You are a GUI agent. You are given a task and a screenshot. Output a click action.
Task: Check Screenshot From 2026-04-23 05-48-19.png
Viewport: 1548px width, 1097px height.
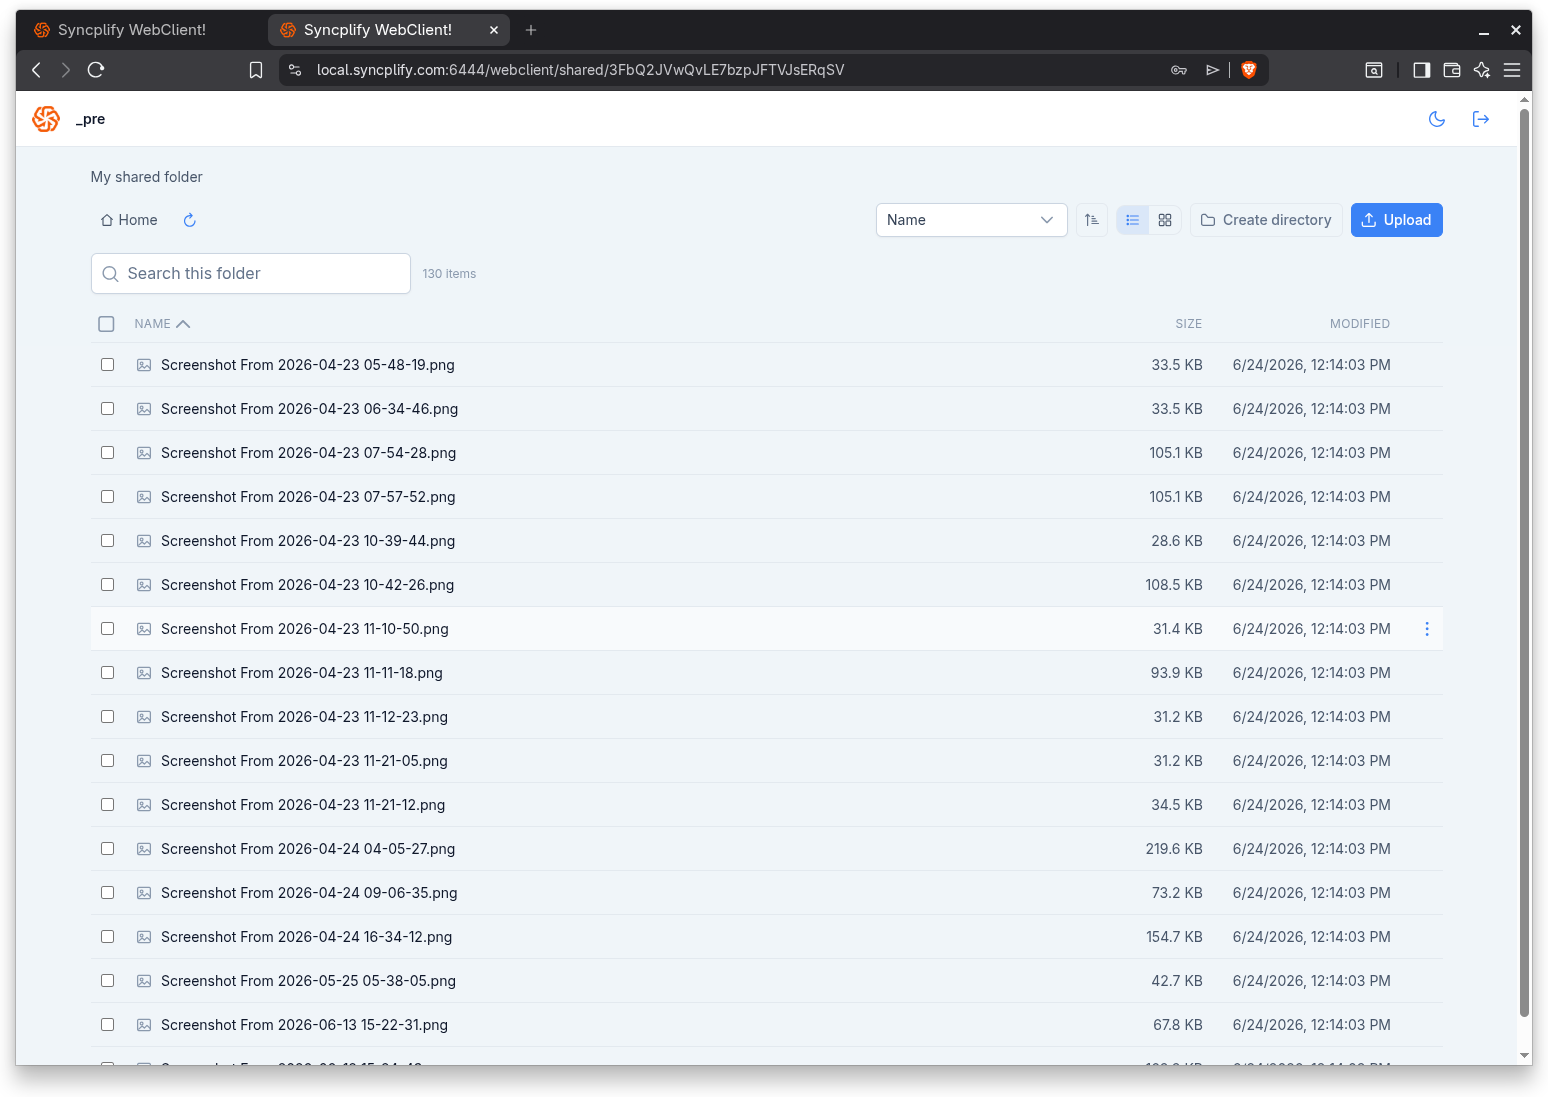click(x=107, y=365)
